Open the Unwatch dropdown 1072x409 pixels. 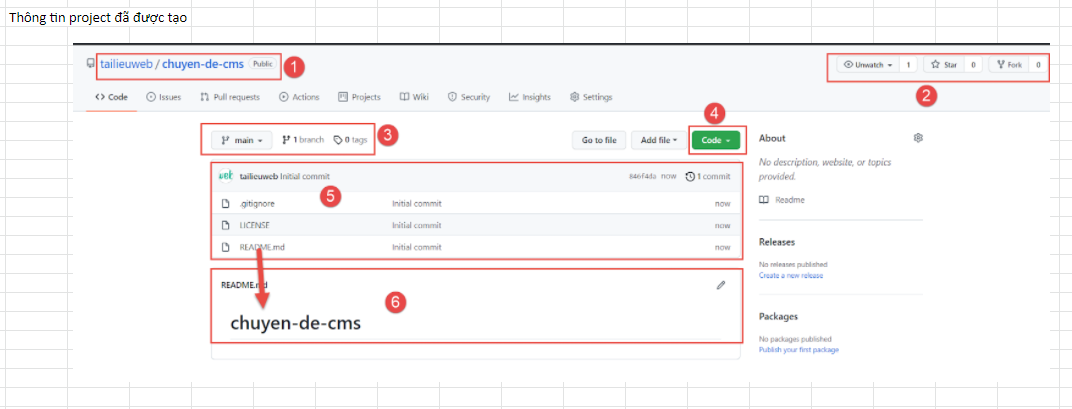pos(868,65)
